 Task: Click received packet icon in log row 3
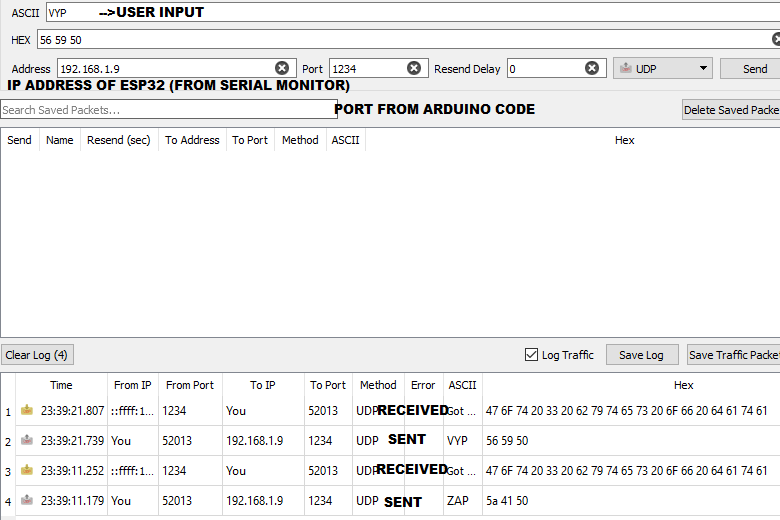[x=27, y=470]
